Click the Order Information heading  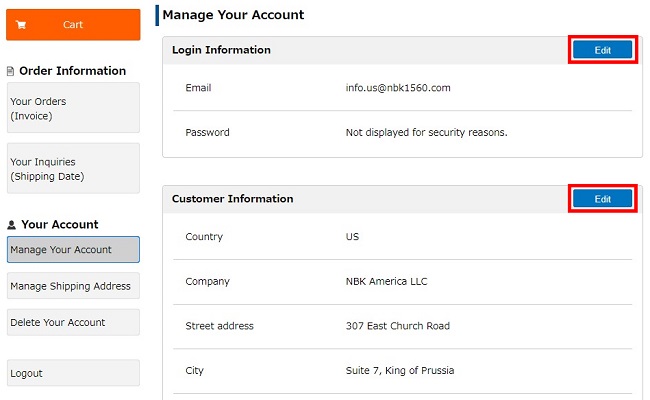tap(73, 71)
